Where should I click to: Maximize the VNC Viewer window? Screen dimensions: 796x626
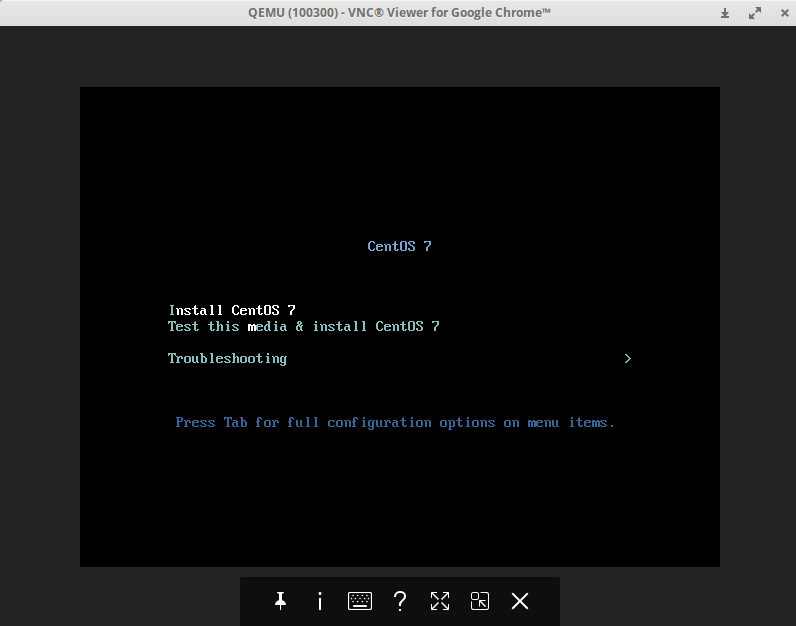(x=753, y=13)
